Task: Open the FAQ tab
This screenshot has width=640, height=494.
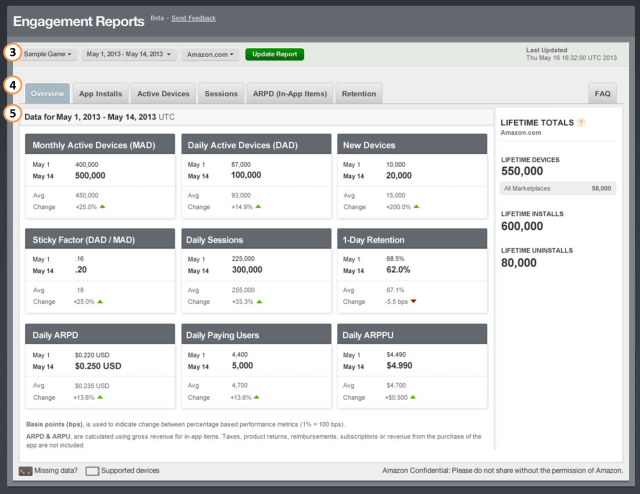Action: tap(603, 94)
